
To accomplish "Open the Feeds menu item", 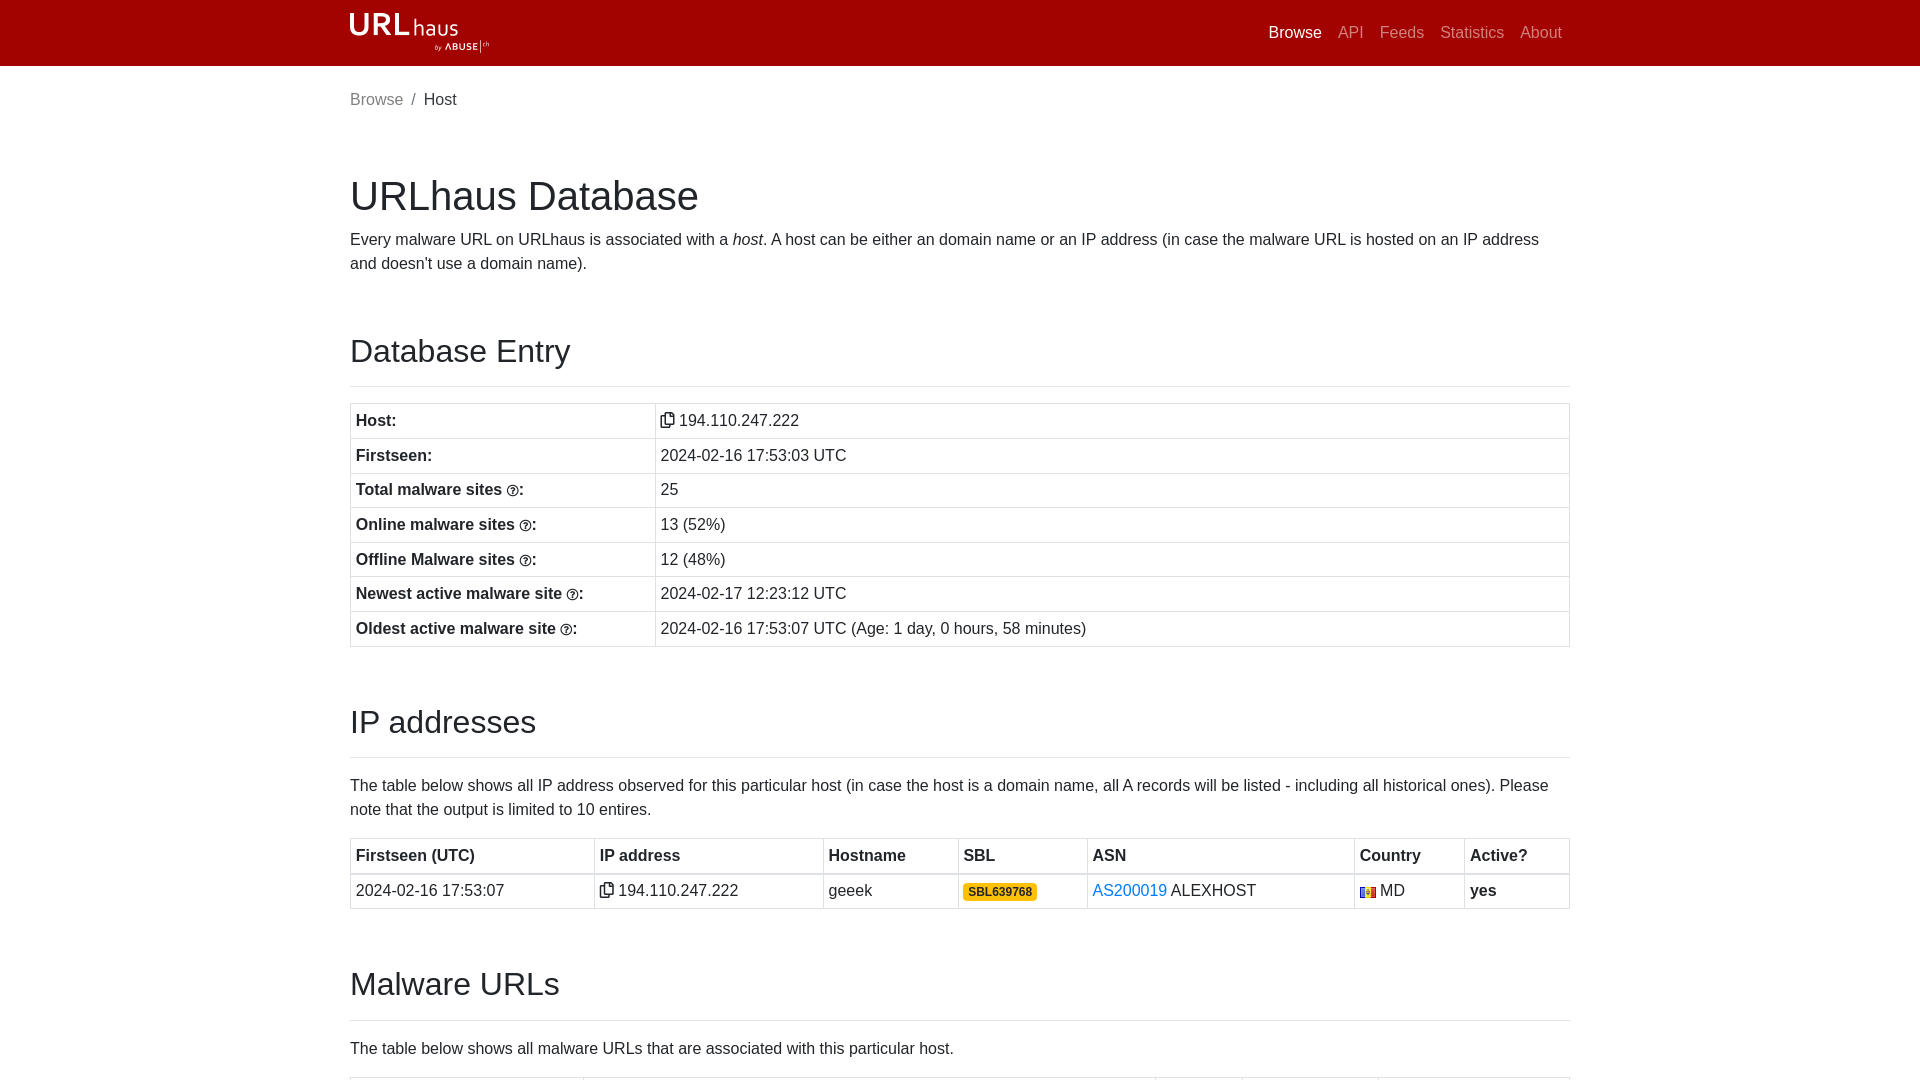I will point(1401,33).
